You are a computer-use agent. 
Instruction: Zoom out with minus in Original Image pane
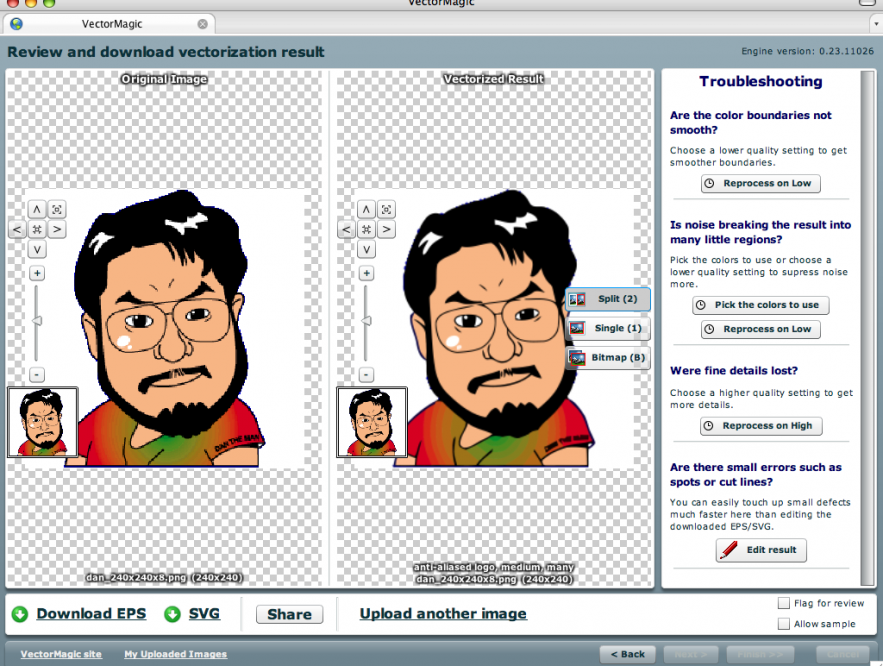pyautogui.click(x=37, y=374)
